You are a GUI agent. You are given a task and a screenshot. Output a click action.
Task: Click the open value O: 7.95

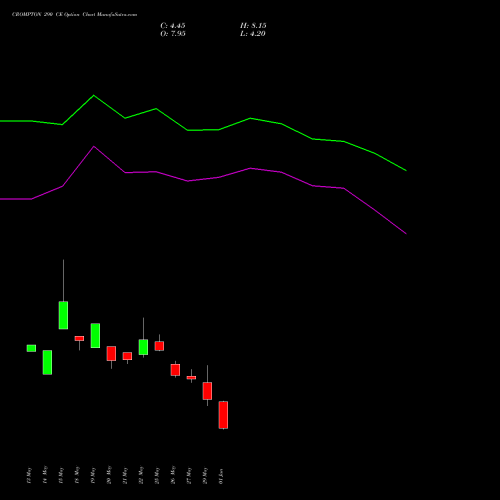173,34
